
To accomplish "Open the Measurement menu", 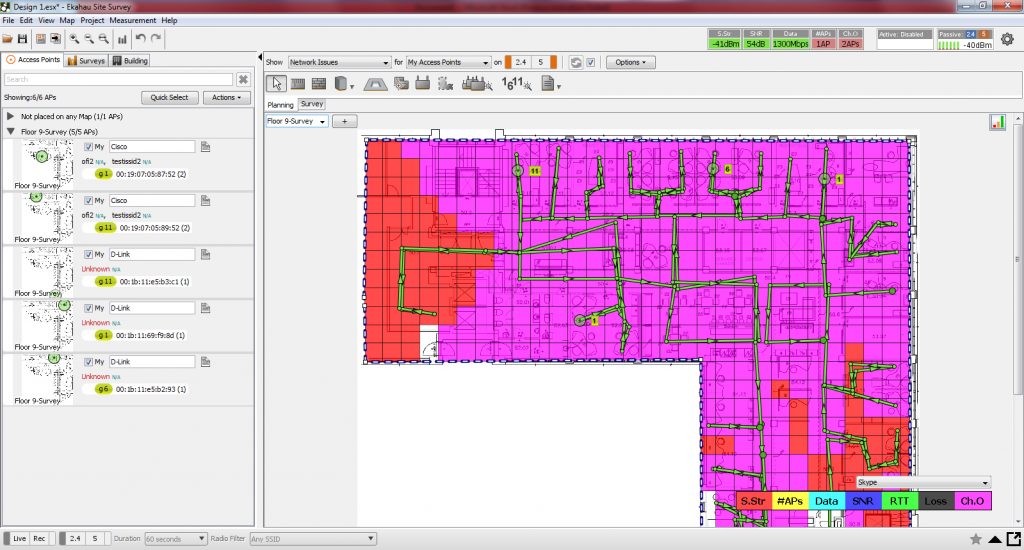I will click(x=133, y=20).
